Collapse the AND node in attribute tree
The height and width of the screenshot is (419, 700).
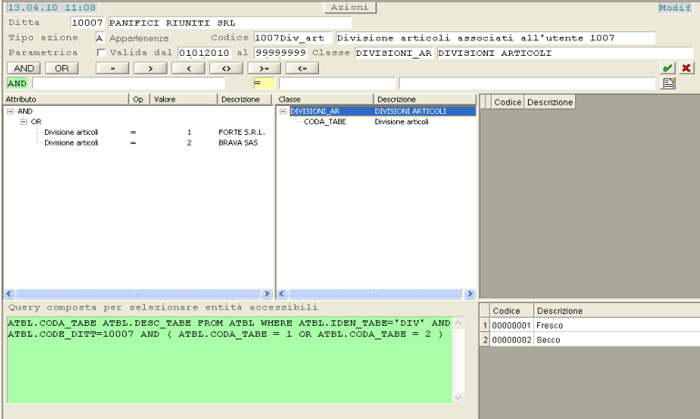10,111
